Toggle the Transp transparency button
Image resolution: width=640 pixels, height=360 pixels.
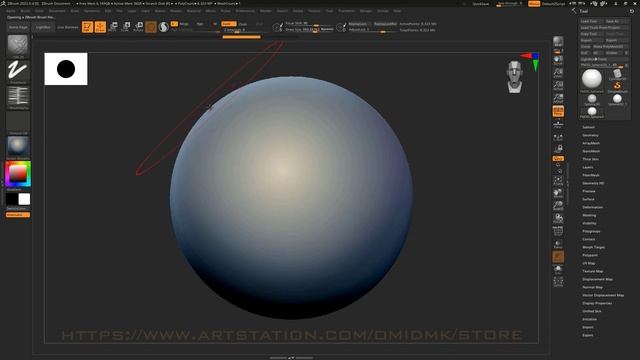pos(558,244)
